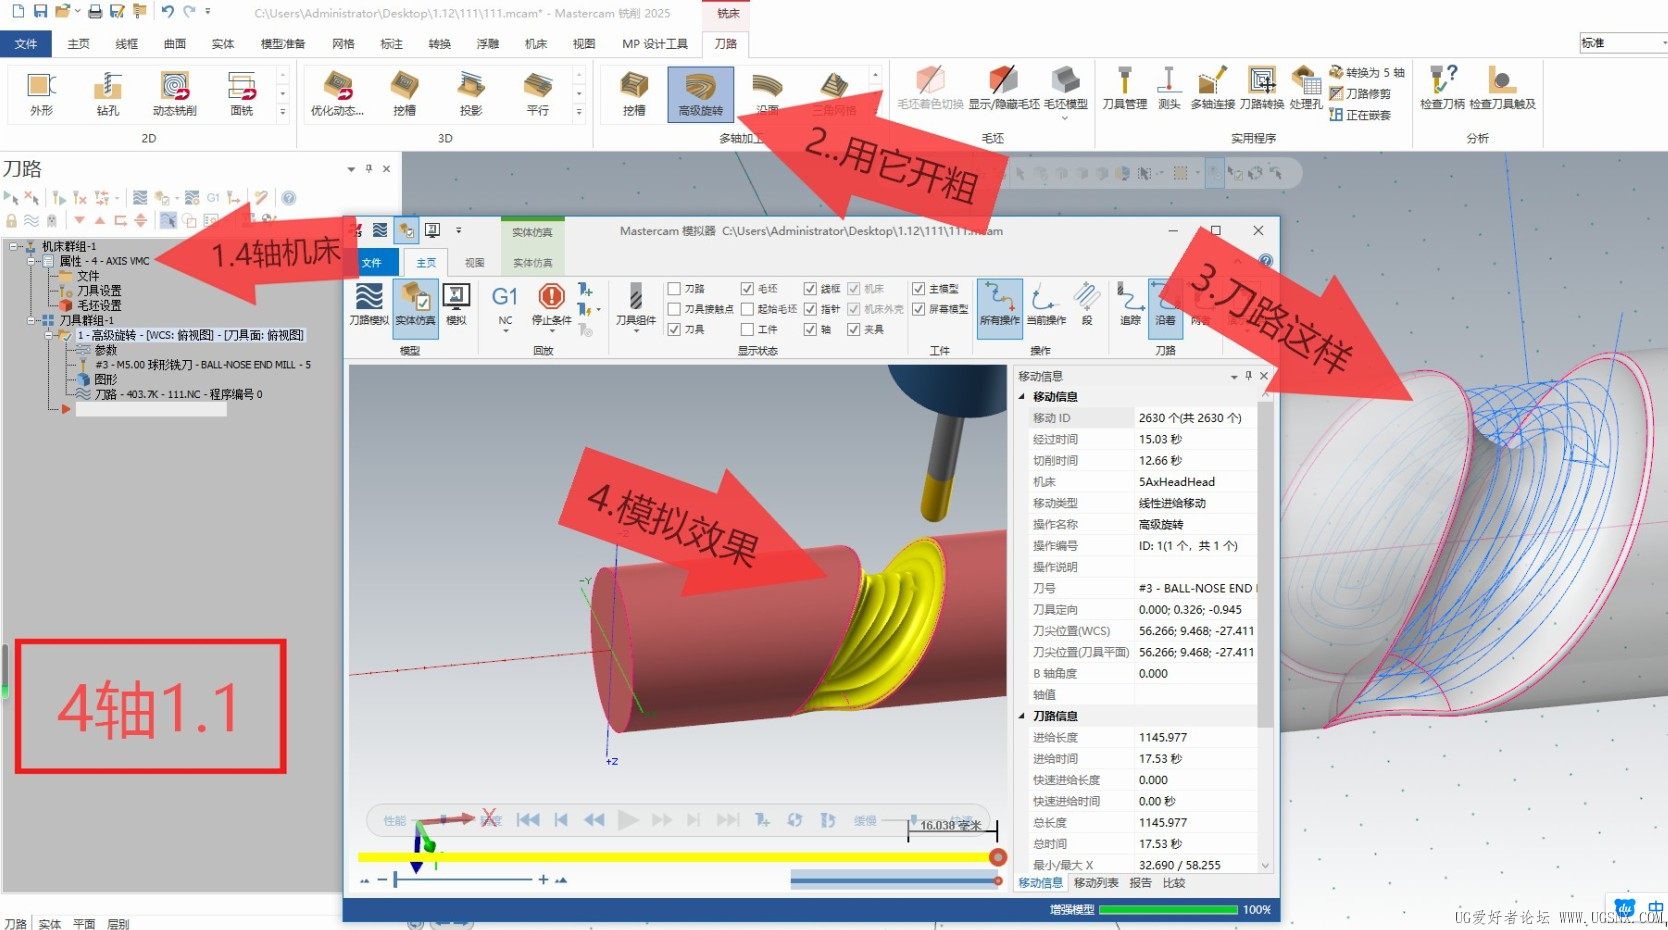The image size is (1668, 930).
Task: Open the 视图 tab in simulator window
Action: tap(475, 263)
